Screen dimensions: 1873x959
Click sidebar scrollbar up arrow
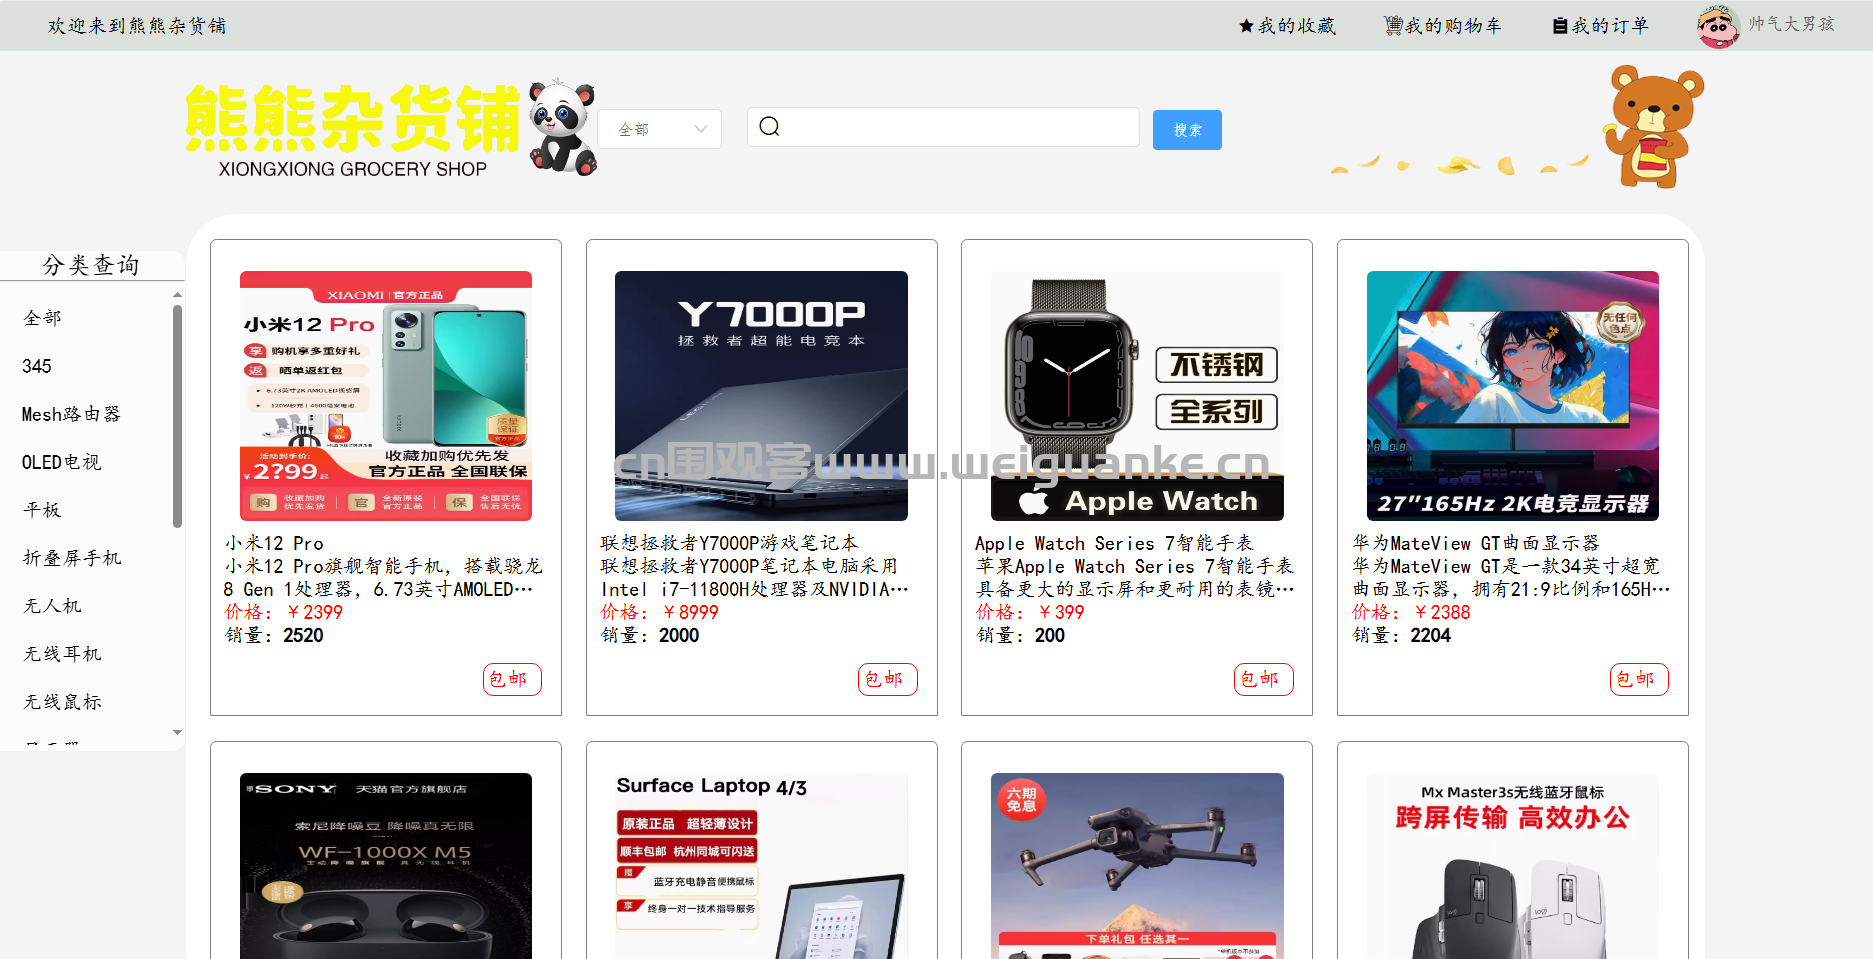tap(177, 295)
